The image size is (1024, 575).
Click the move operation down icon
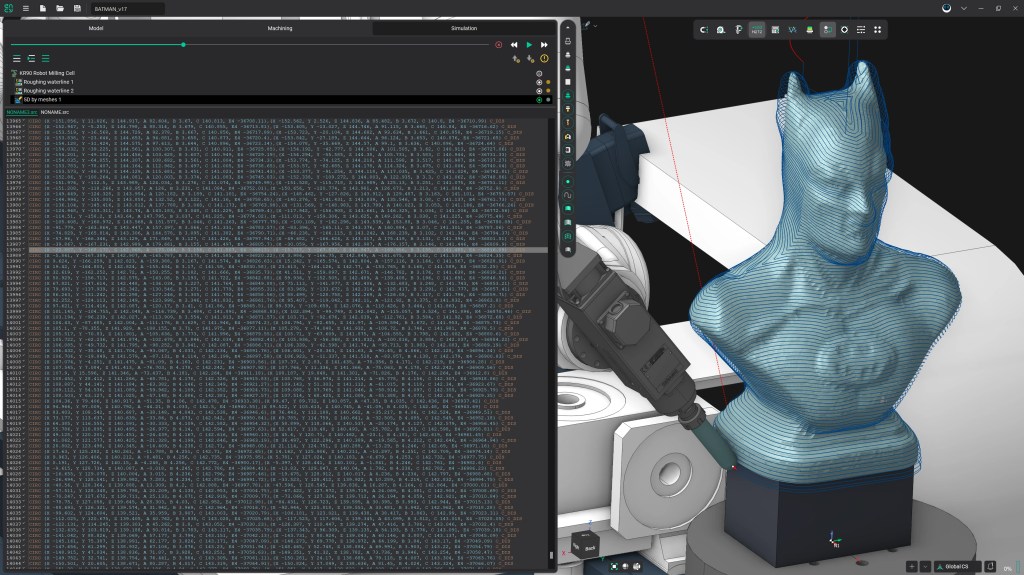(530, 59)
